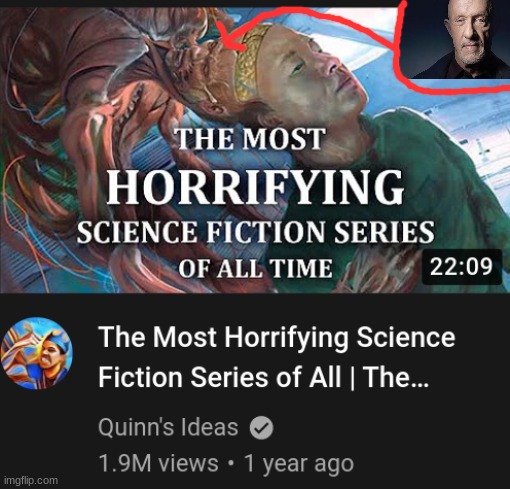510x489 pixels.
Task: Click the verified checkmark badge
Action: pyautogui.click(x=262, y=428)
